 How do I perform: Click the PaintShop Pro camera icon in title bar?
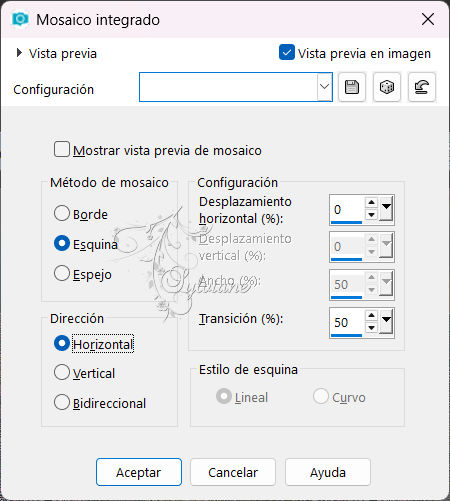[20, 19]
